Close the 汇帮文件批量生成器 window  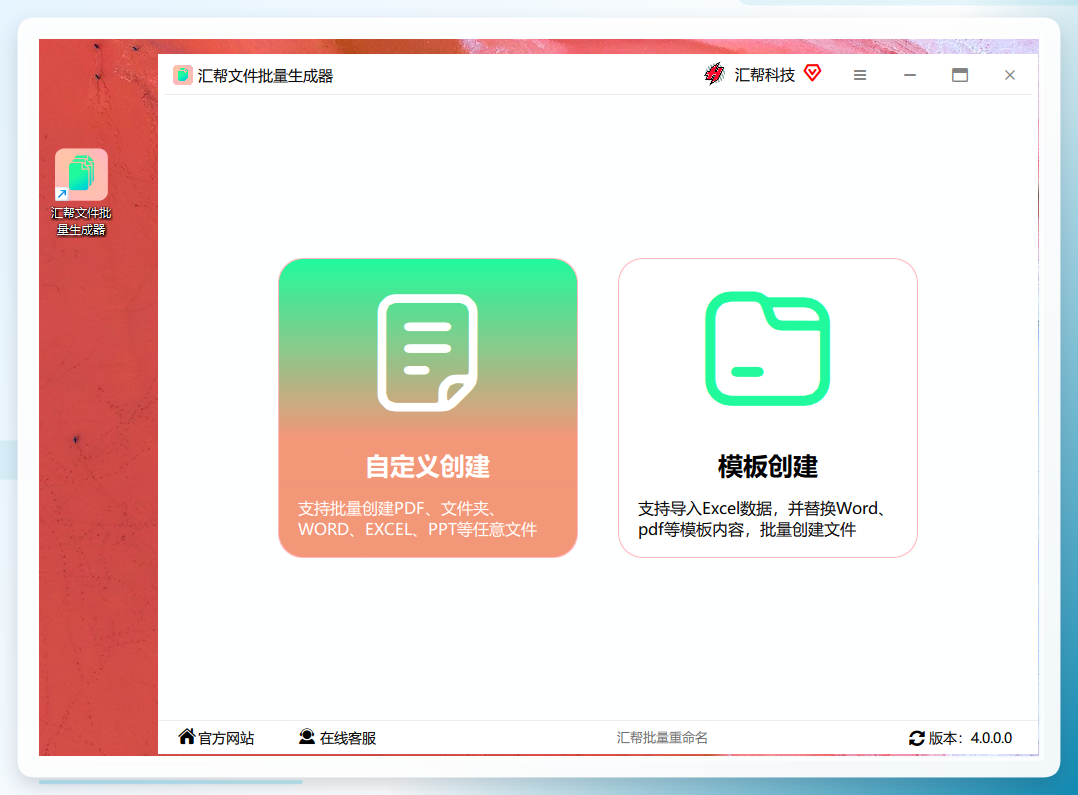[1009, 75]
